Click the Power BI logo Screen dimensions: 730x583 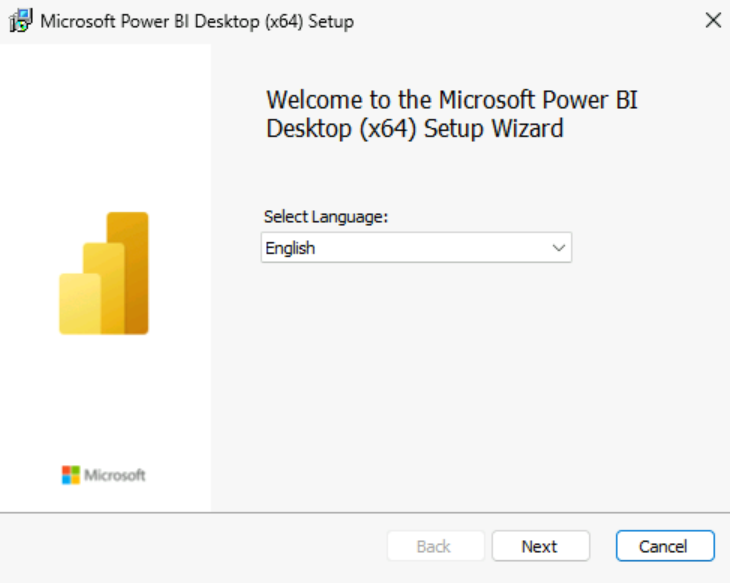104,273
